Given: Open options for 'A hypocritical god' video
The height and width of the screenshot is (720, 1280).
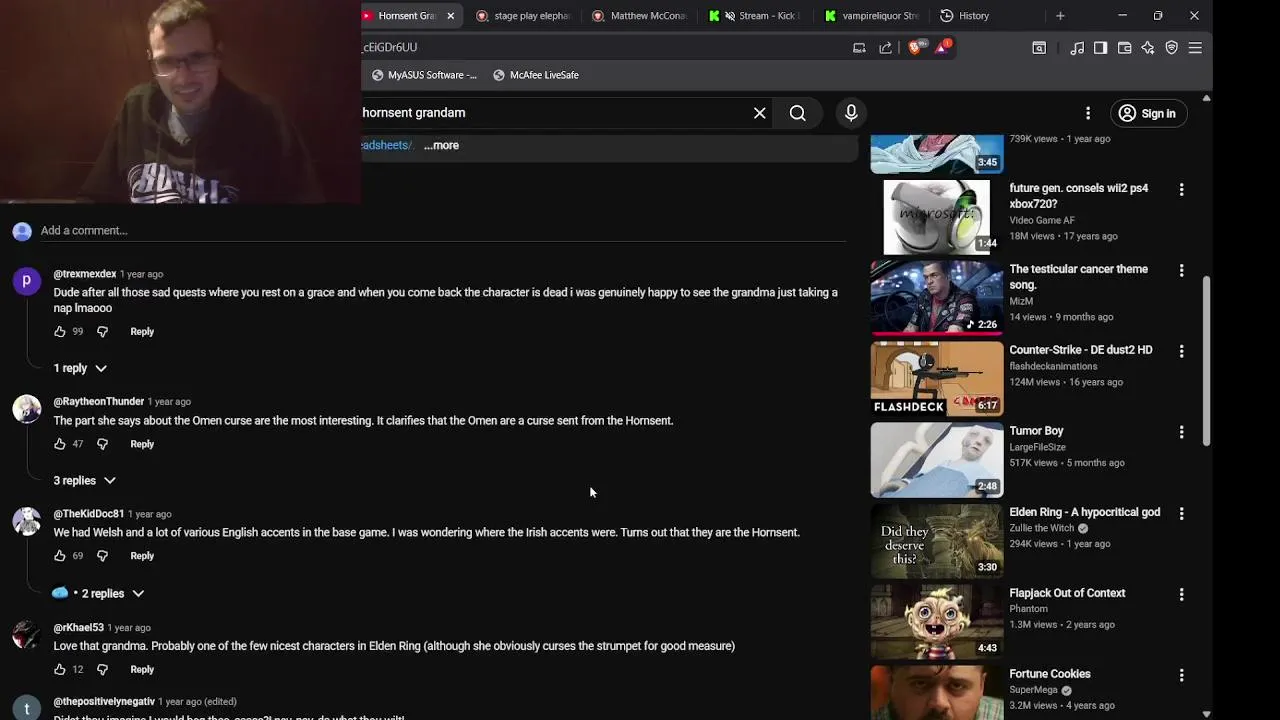Looking at the screenshot, I should (x=1181, y=513).
